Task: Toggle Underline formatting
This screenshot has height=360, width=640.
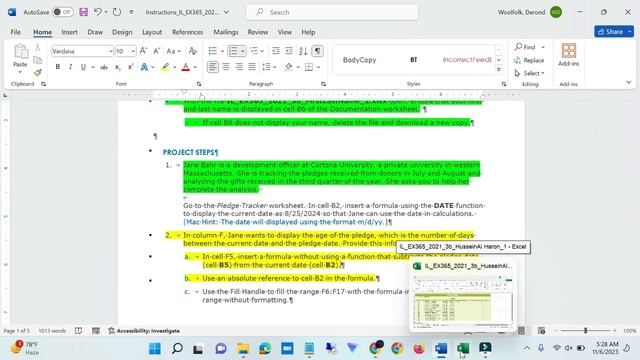Action: [83, 67]
